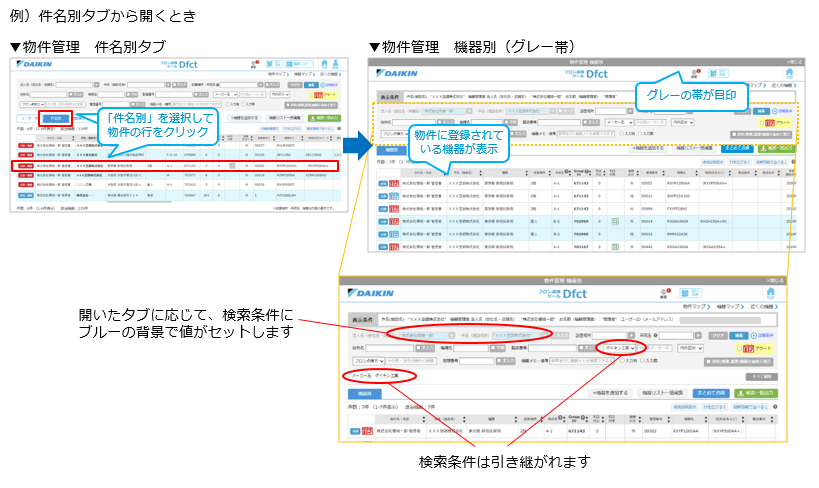Expand the 内外区分 dropdown in bottom screenshot

pyautogui.click(x=694, y=347)
